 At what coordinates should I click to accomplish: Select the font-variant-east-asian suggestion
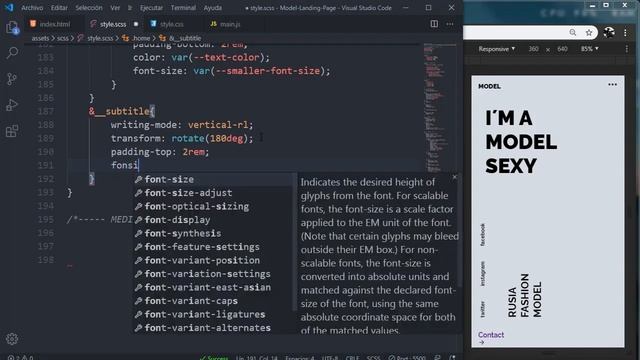point(213,287)
